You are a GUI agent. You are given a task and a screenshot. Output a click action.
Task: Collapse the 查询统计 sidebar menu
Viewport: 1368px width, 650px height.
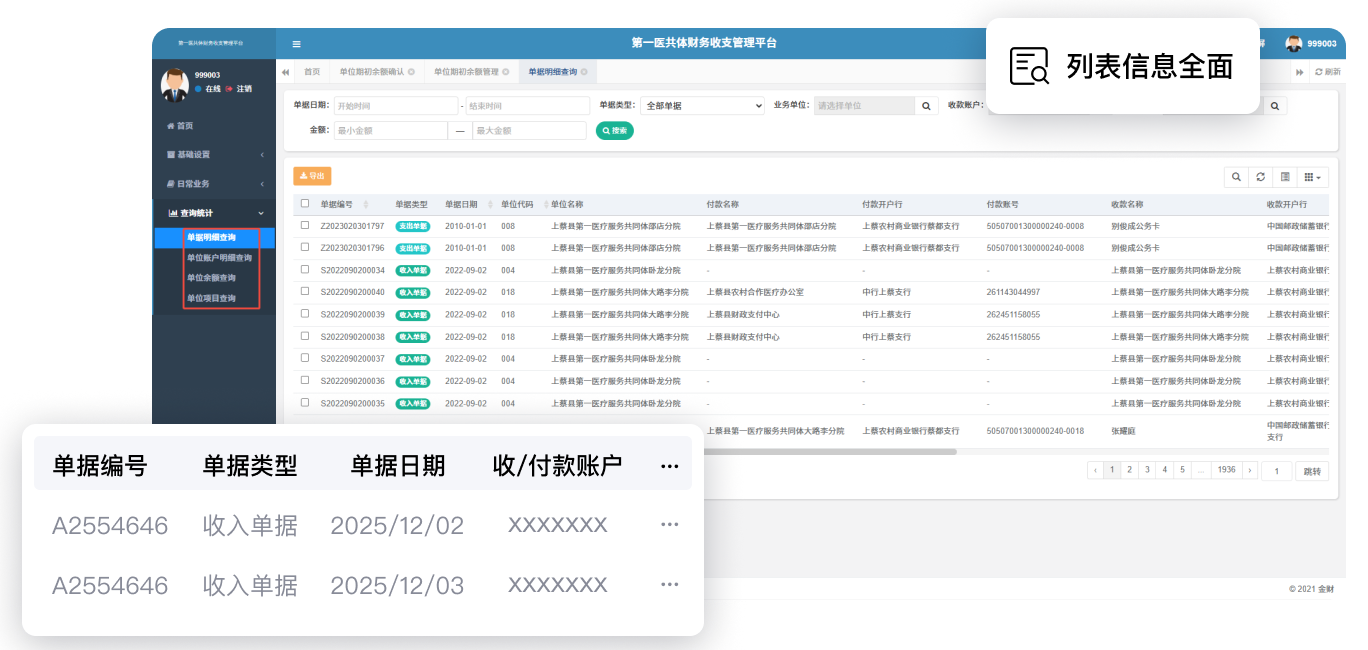[214, 213]
